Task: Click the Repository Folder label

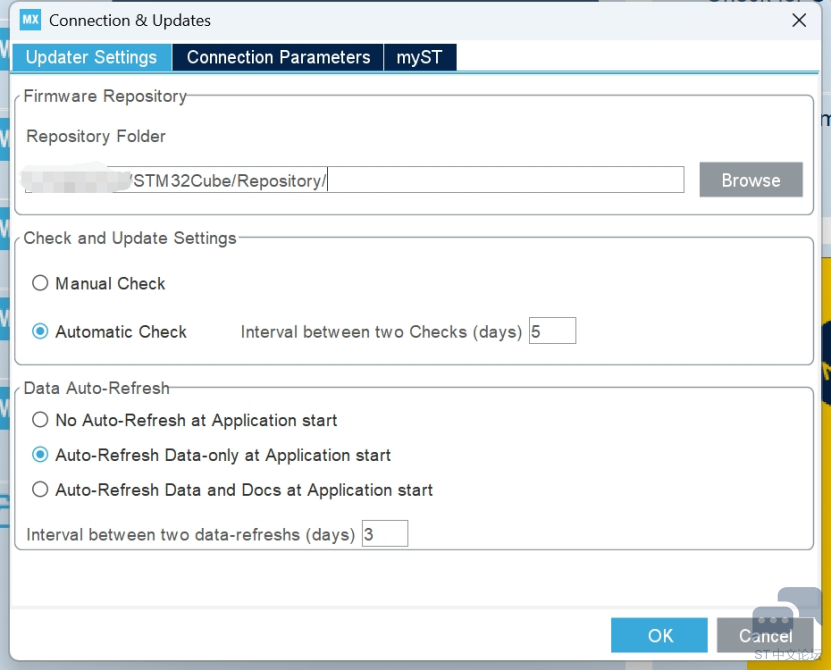Action: pos(96,136)
